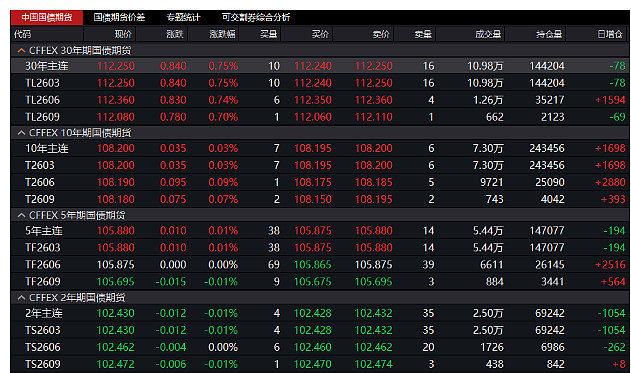This screenshot has width=631, height=373.
Task: Select the T2609 contract row
Action: [320, 199]
